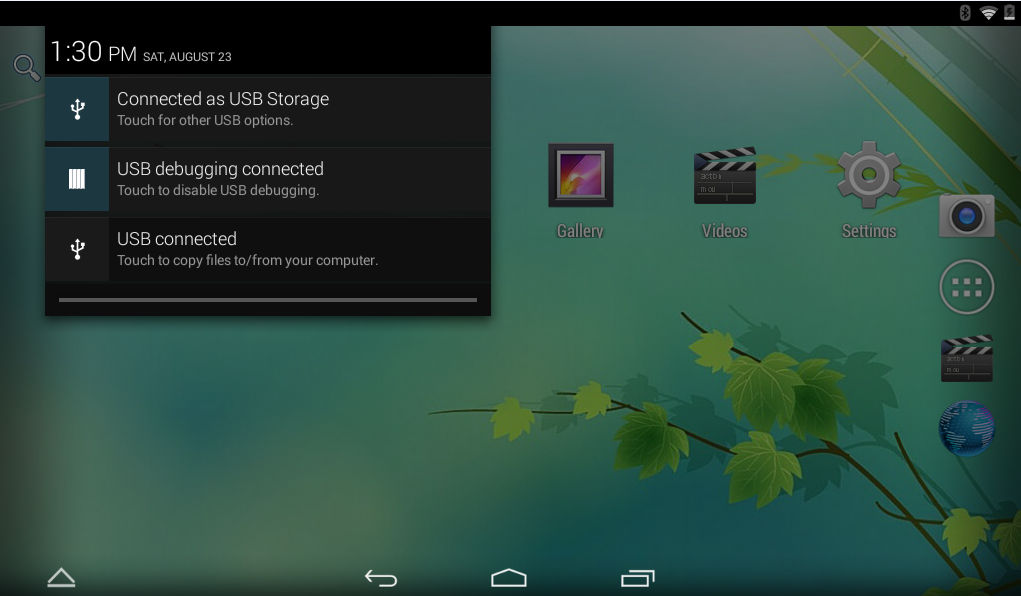Open the all-apps drawer grid button
Image resolution: width=1021 pixels, height=596 pixels.
tap(966, 287)
